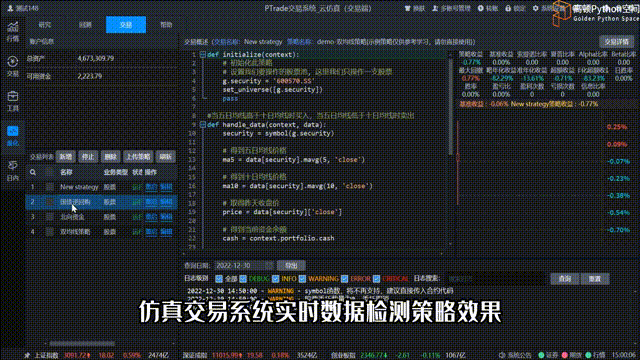Click 编辑 edit link in 双均线策略 row
Viewport: 640px width, 360px height.
coord(166,231)
